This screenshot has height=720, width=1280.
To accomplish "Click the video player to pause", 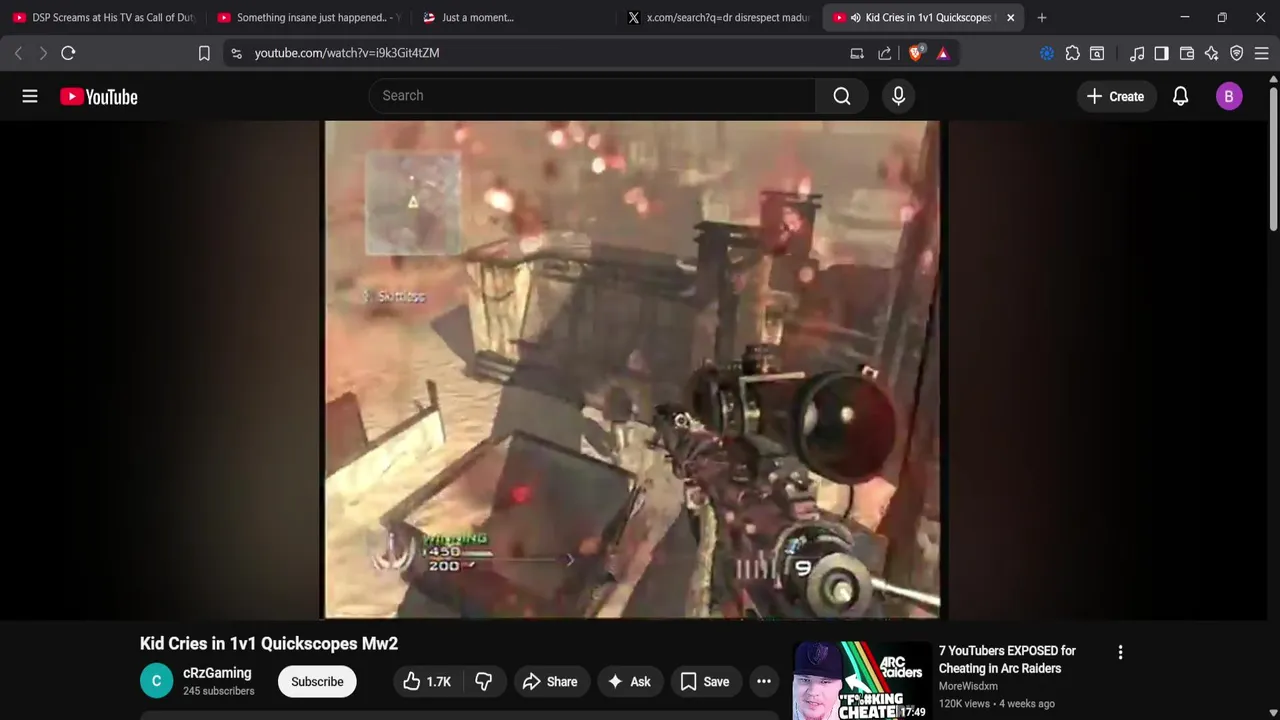I will click(x=632, y=370).
